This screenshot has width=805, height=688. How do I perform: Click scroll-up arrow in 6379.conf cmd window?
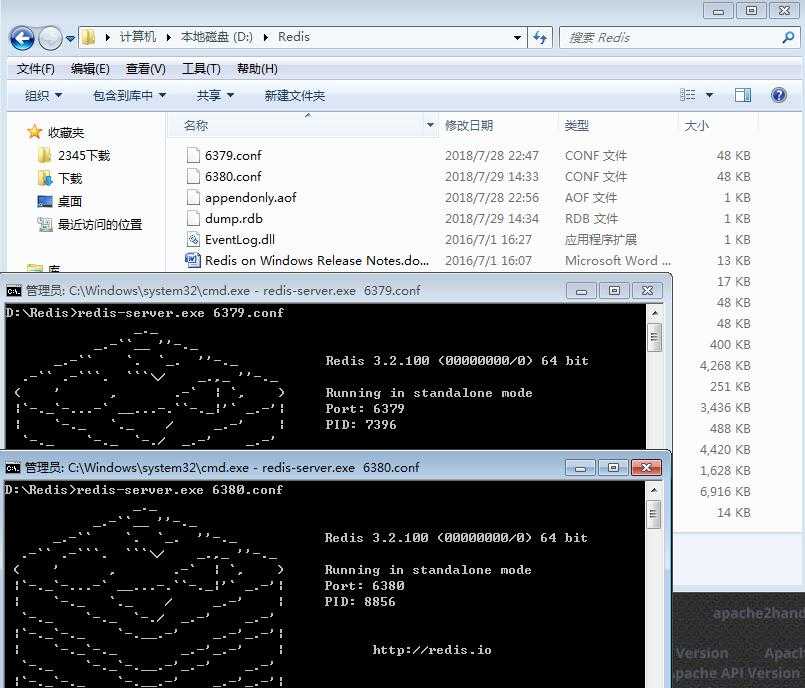coord(655,313)
